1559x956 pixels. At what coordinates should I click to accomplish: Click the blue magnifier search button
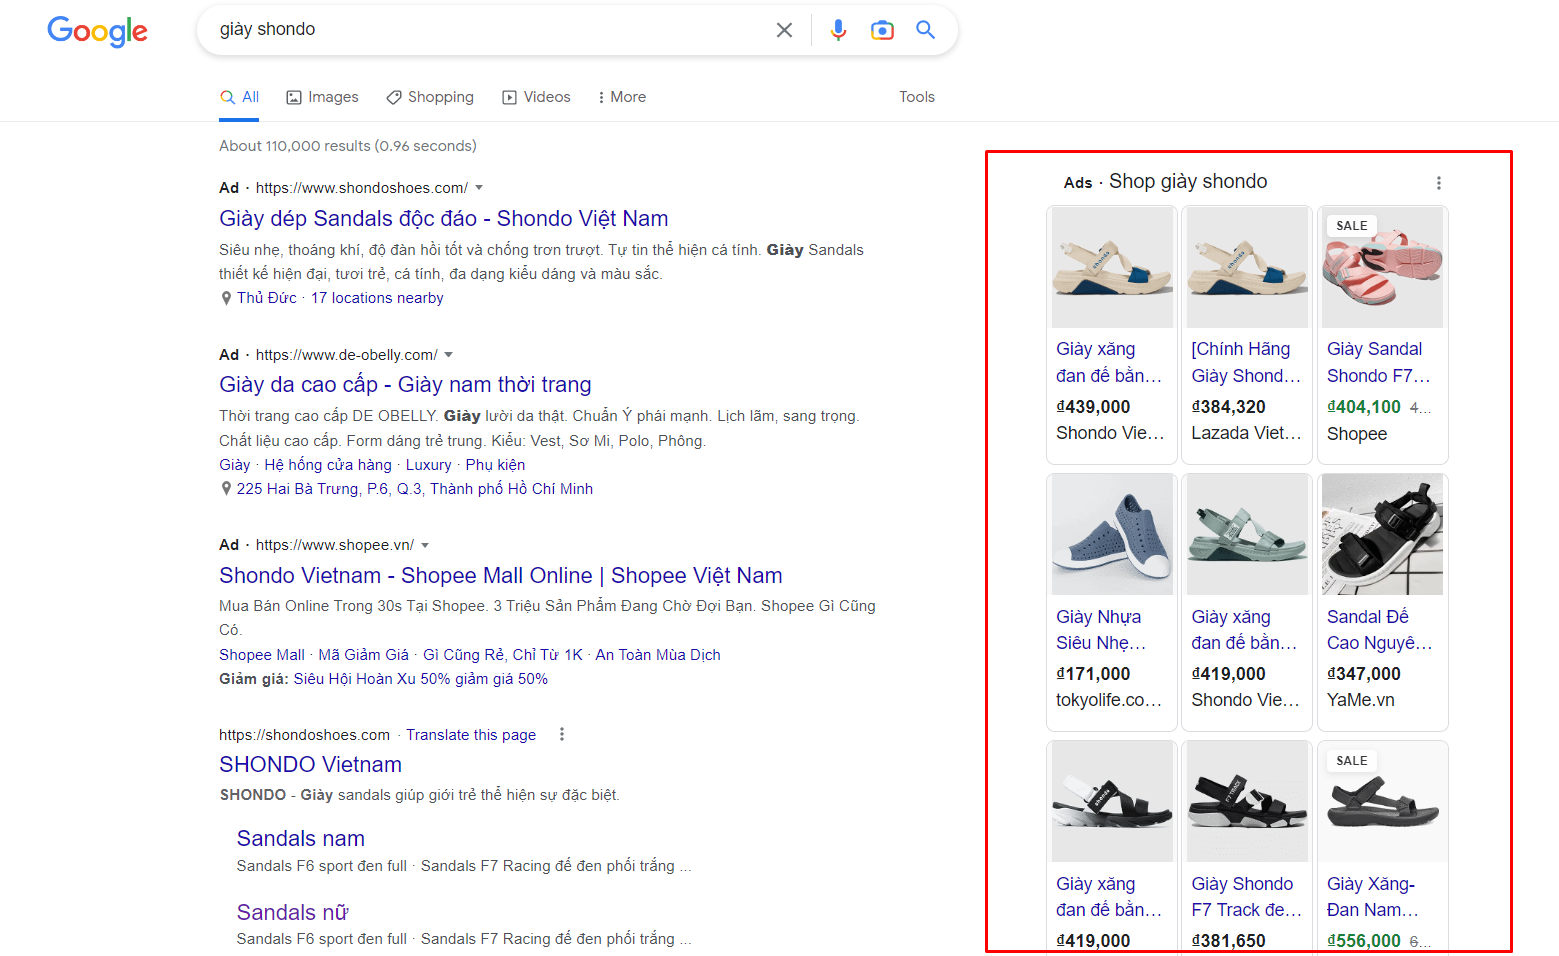926,30
